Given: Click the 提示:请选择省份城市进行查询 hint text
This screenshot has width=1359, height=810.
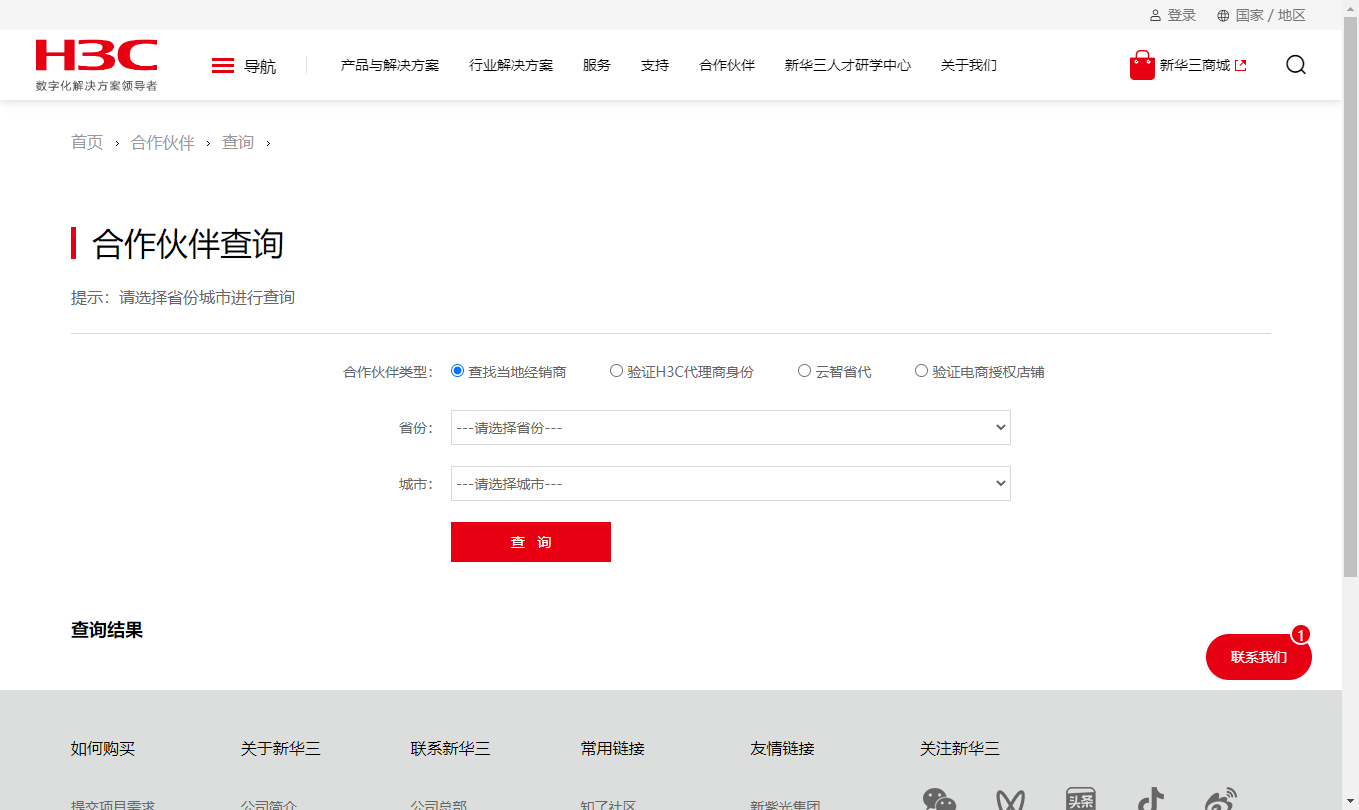Looking at the screenshot, I should click(183, 298).
